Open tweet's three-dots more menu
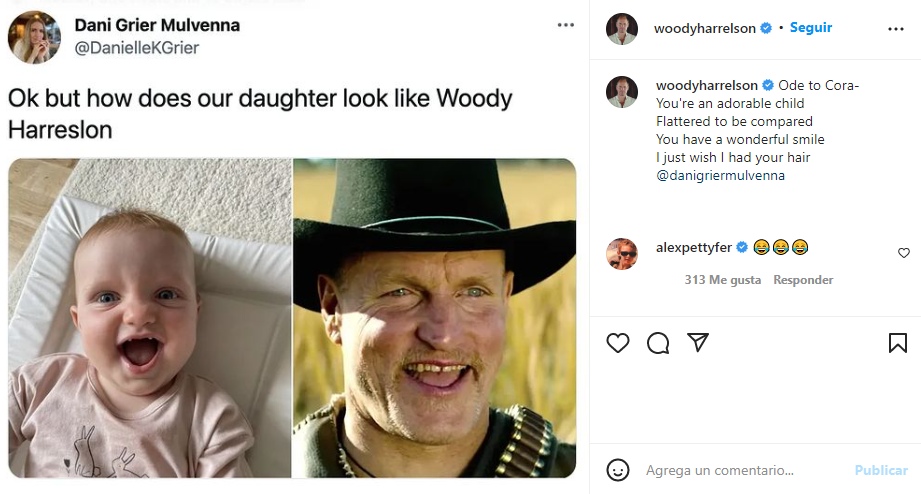This screenshot has width=921, height=494. point(566,25)
